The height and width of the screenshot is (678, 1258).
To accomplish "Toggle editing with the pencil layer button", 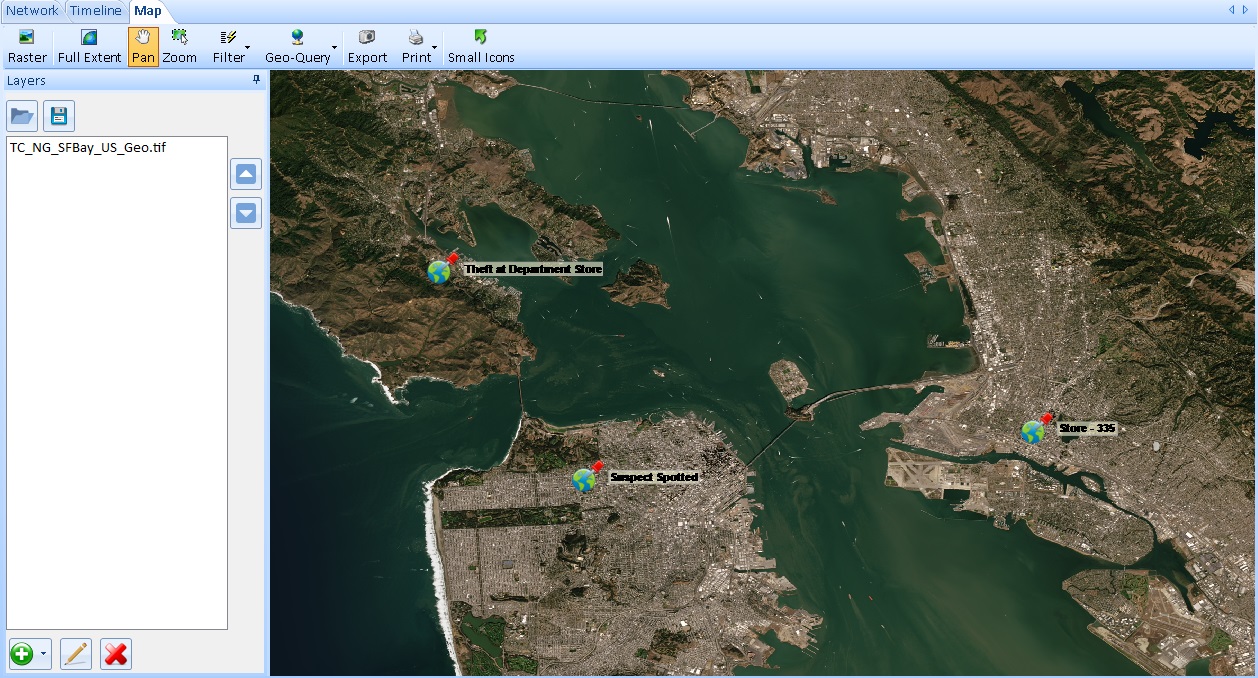I will (x=75, y=654).
